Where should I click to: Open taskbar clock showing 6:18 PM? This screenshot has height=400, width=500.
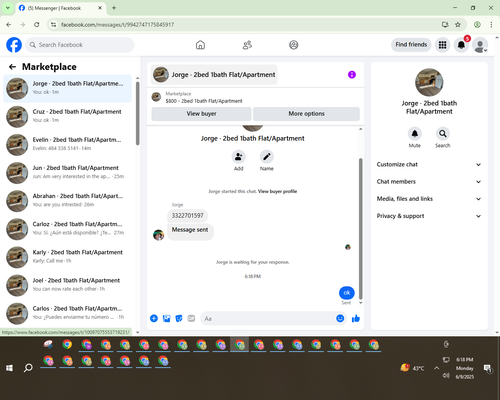tap(465, 368)
